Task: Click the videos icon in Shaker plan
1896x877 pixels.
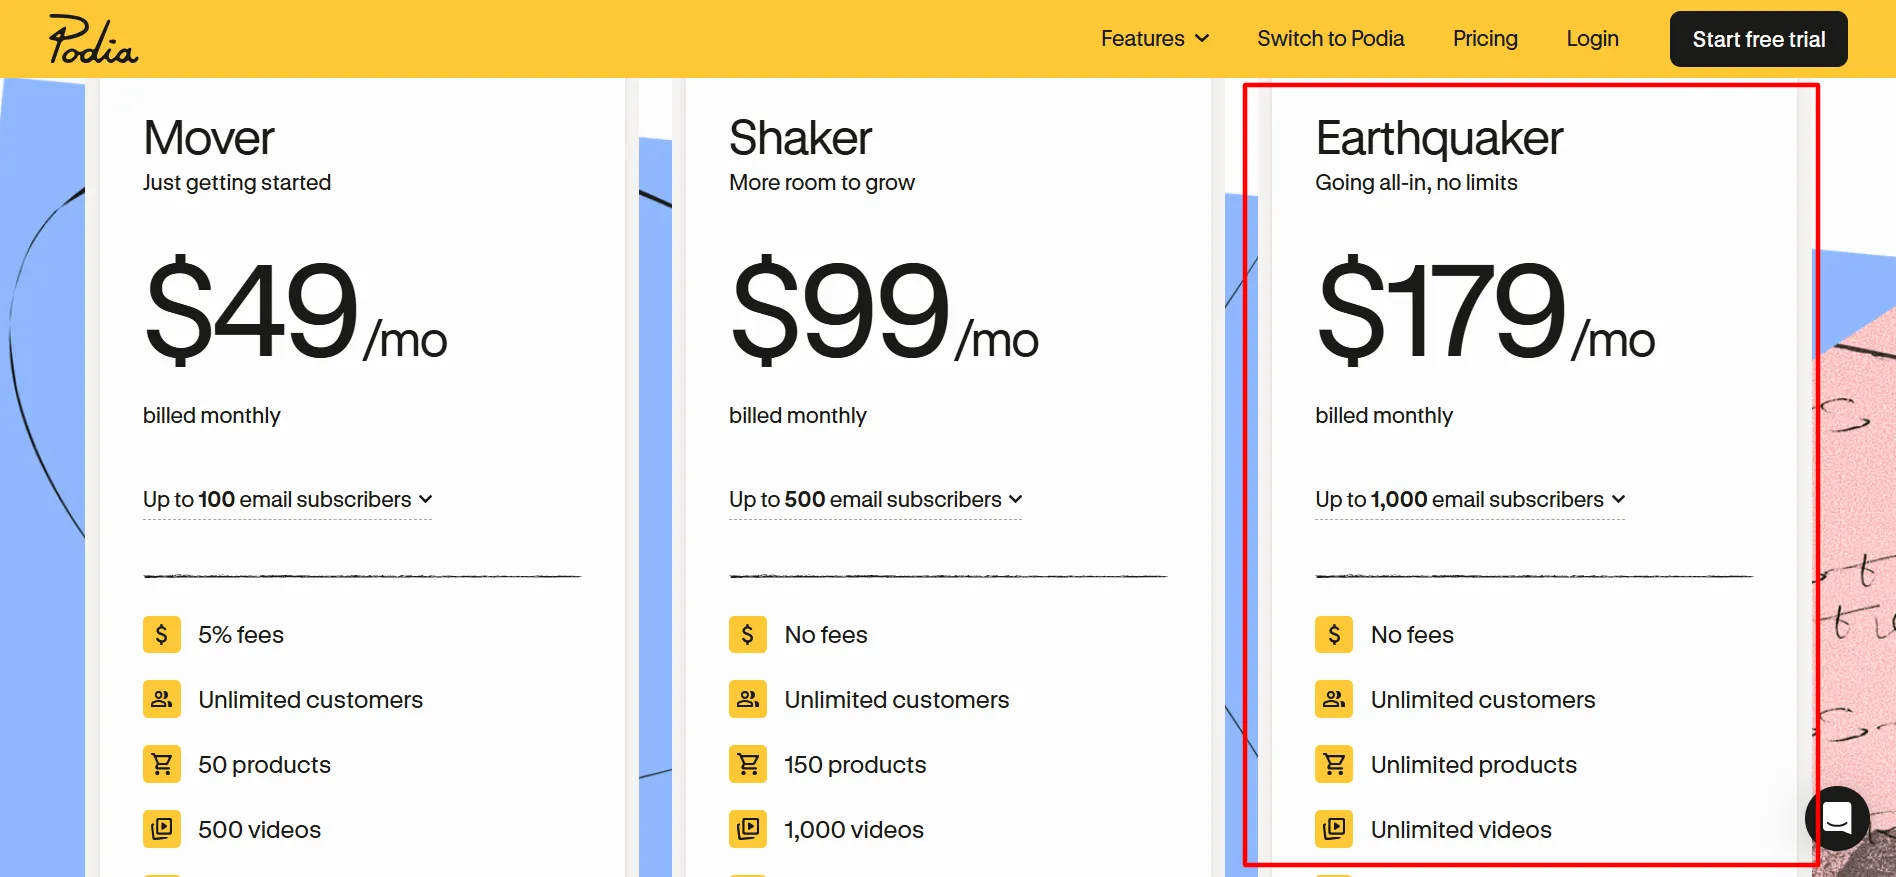Action: [x=748, y=829]
